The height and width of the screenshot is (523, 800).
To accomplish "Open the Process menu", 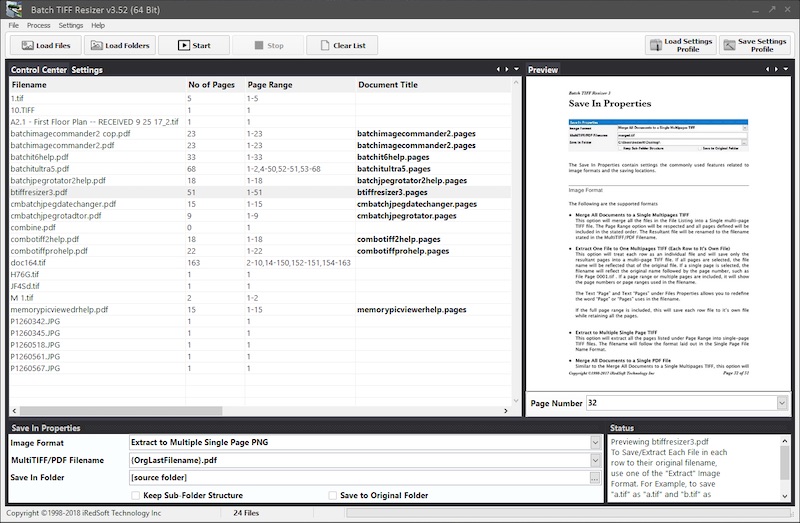I will [38, 25].
